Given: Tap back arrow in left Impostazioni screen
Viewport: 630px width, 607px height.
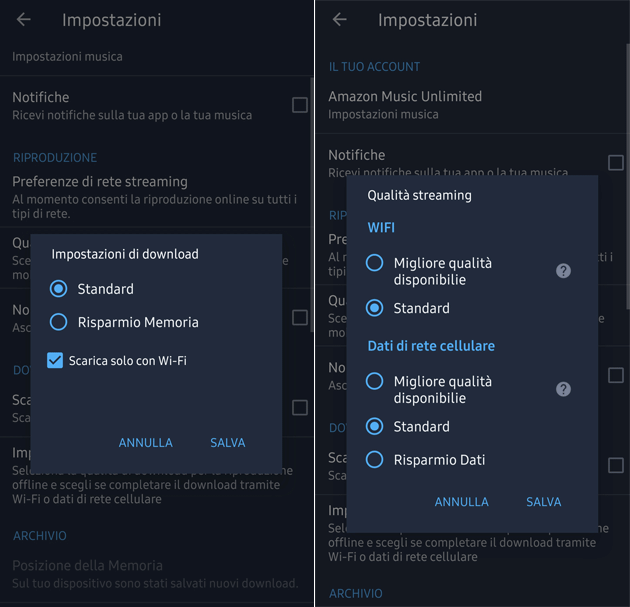Looking at the screenshot, I should (24, 20).
